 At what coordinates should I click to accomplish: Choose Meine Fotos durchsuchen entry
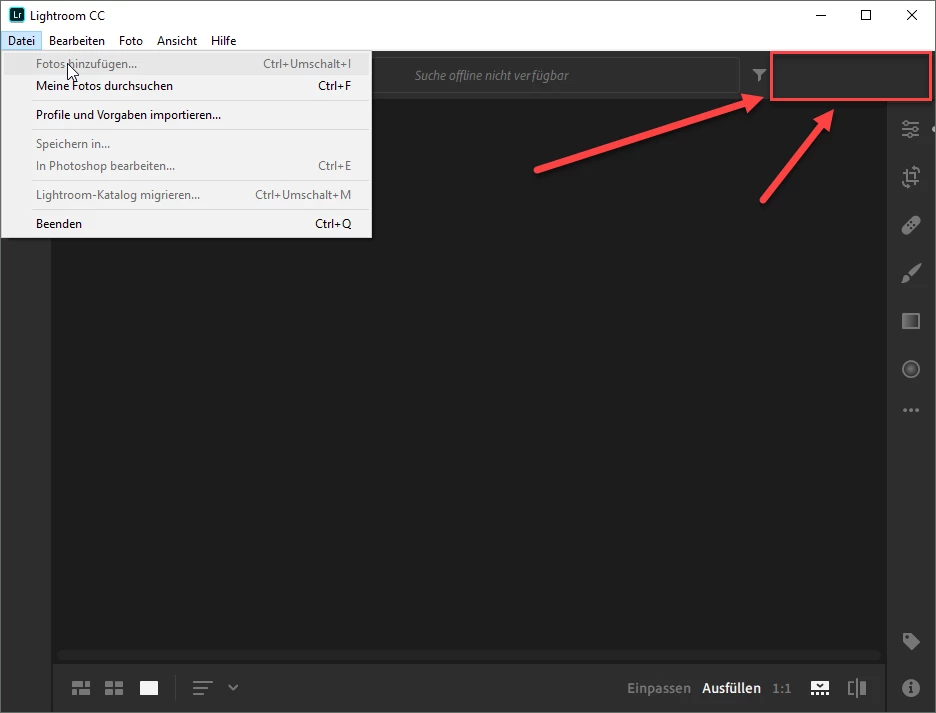click(x=186, y=86)
